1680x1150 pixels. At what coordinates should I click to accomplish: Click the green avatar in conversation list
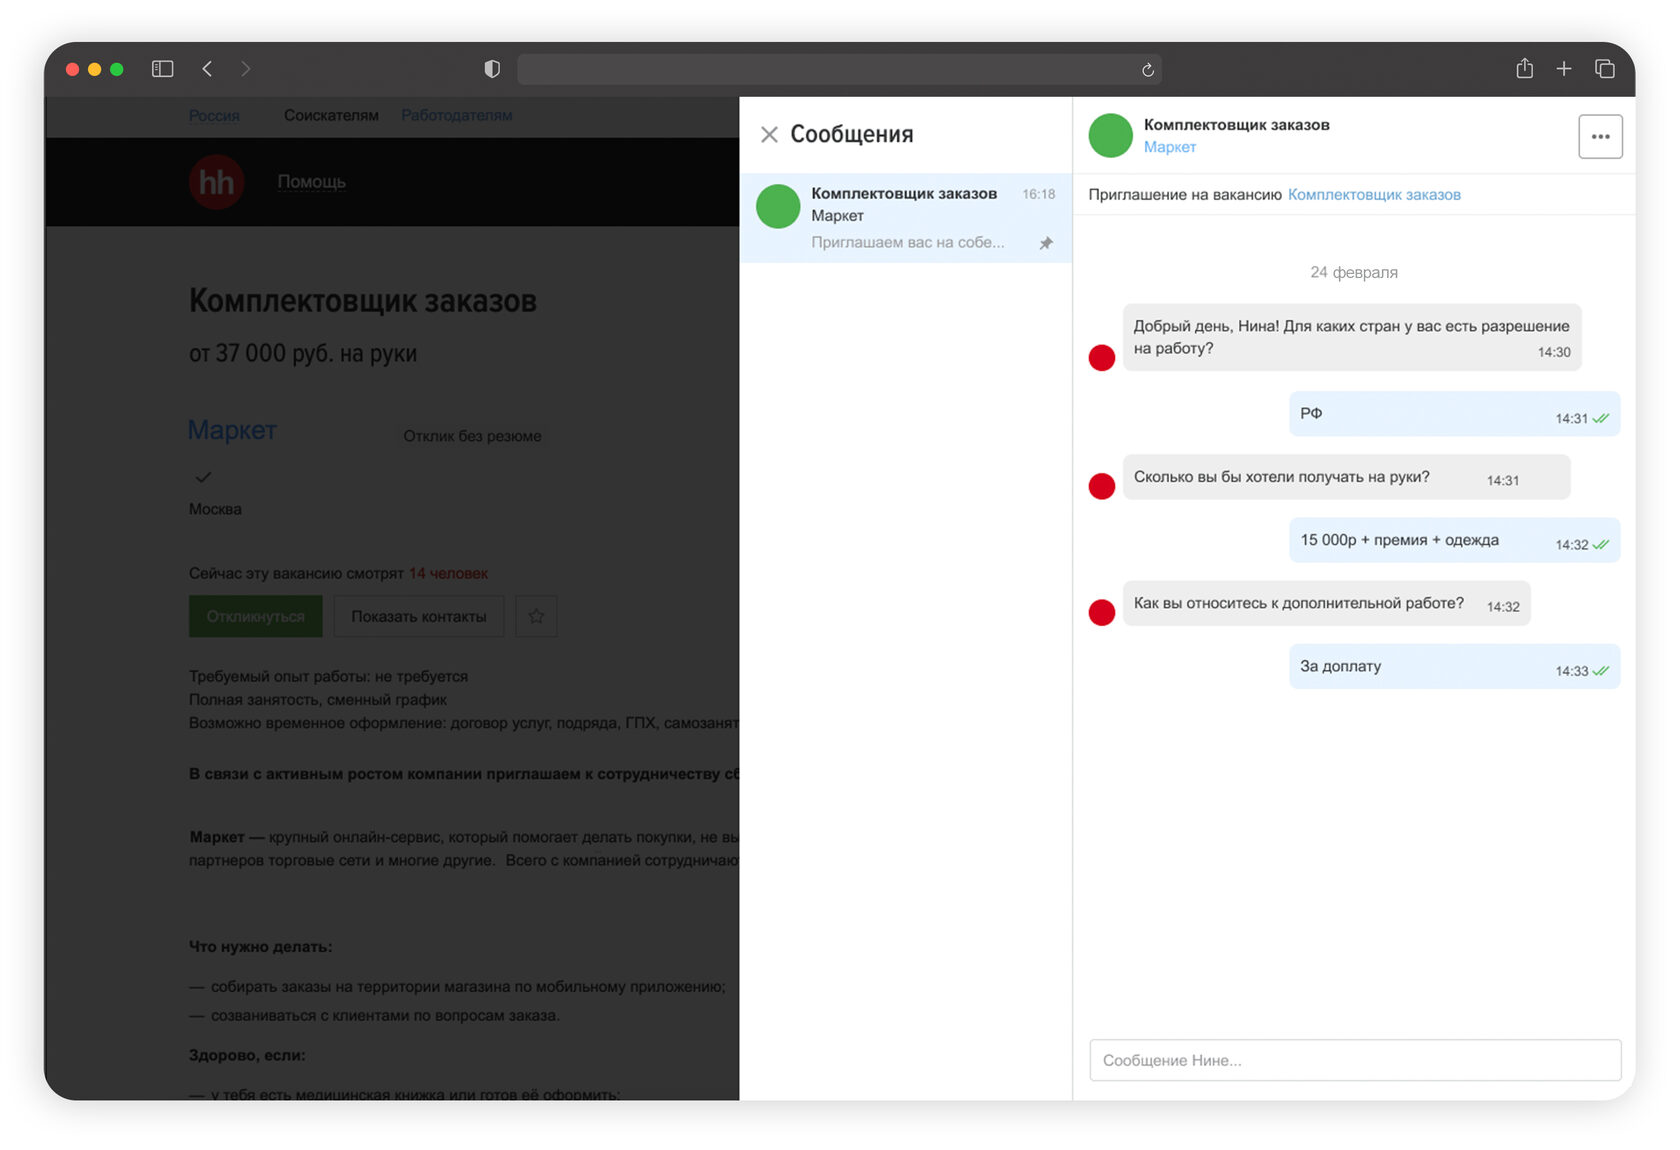(778, 206)
